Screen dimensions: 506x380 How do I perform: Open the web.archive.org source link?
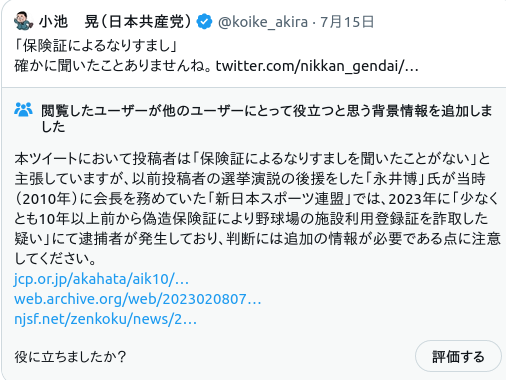137,299
